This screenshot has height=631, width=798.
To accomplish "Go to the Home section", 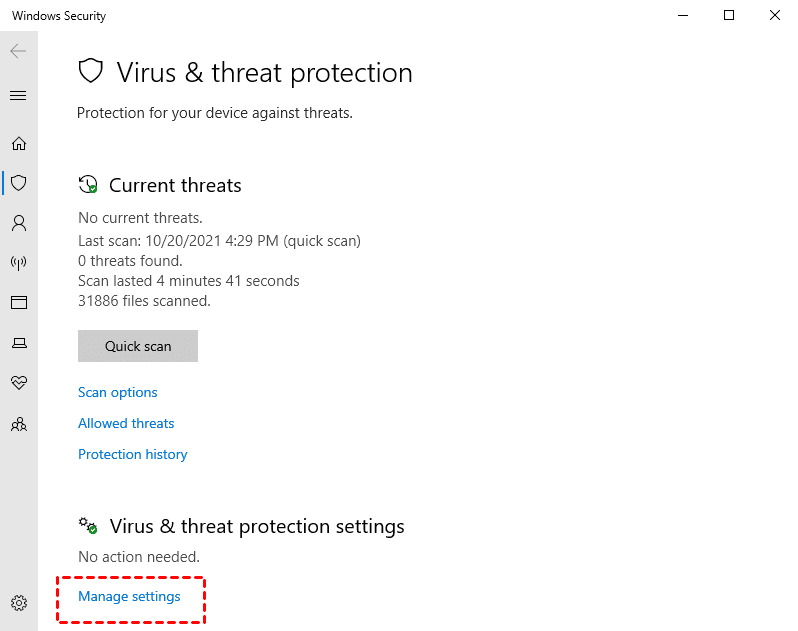I will [x=18, y=144].
